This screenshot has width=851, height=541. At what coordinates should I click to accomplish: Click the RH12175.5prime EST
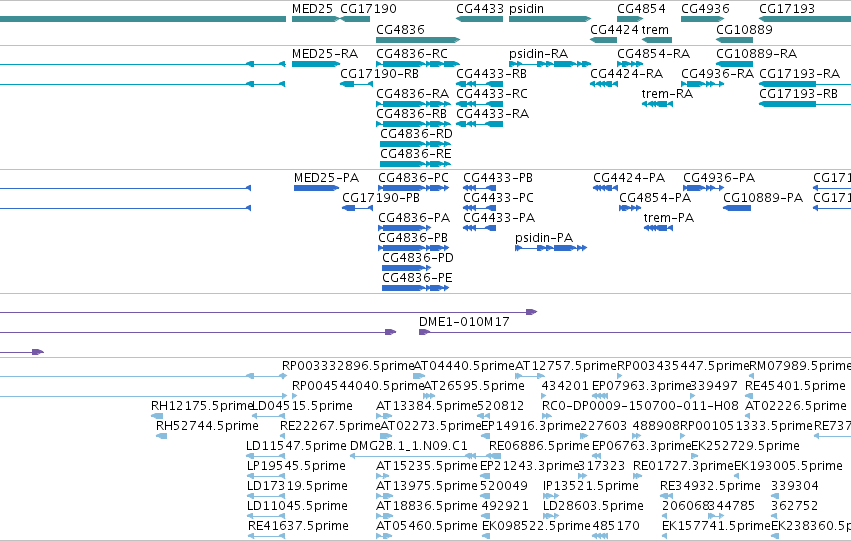[157, 416]
